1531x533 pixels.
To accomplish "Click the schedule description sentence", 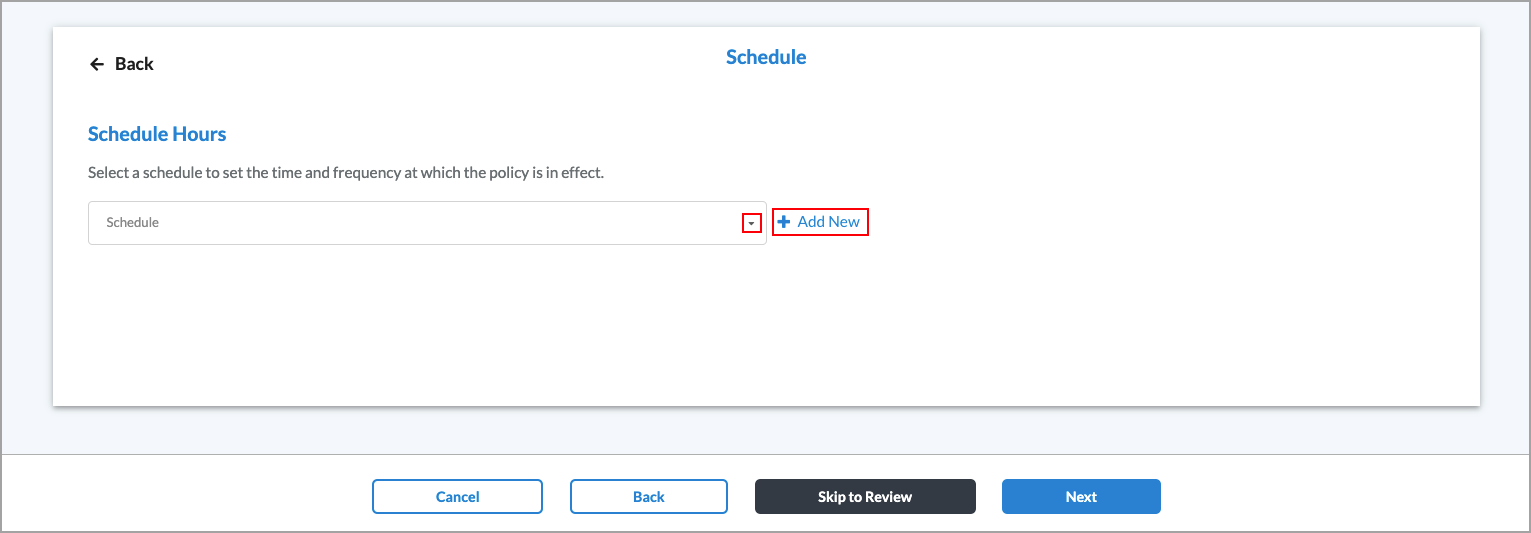I will (345, 173).
